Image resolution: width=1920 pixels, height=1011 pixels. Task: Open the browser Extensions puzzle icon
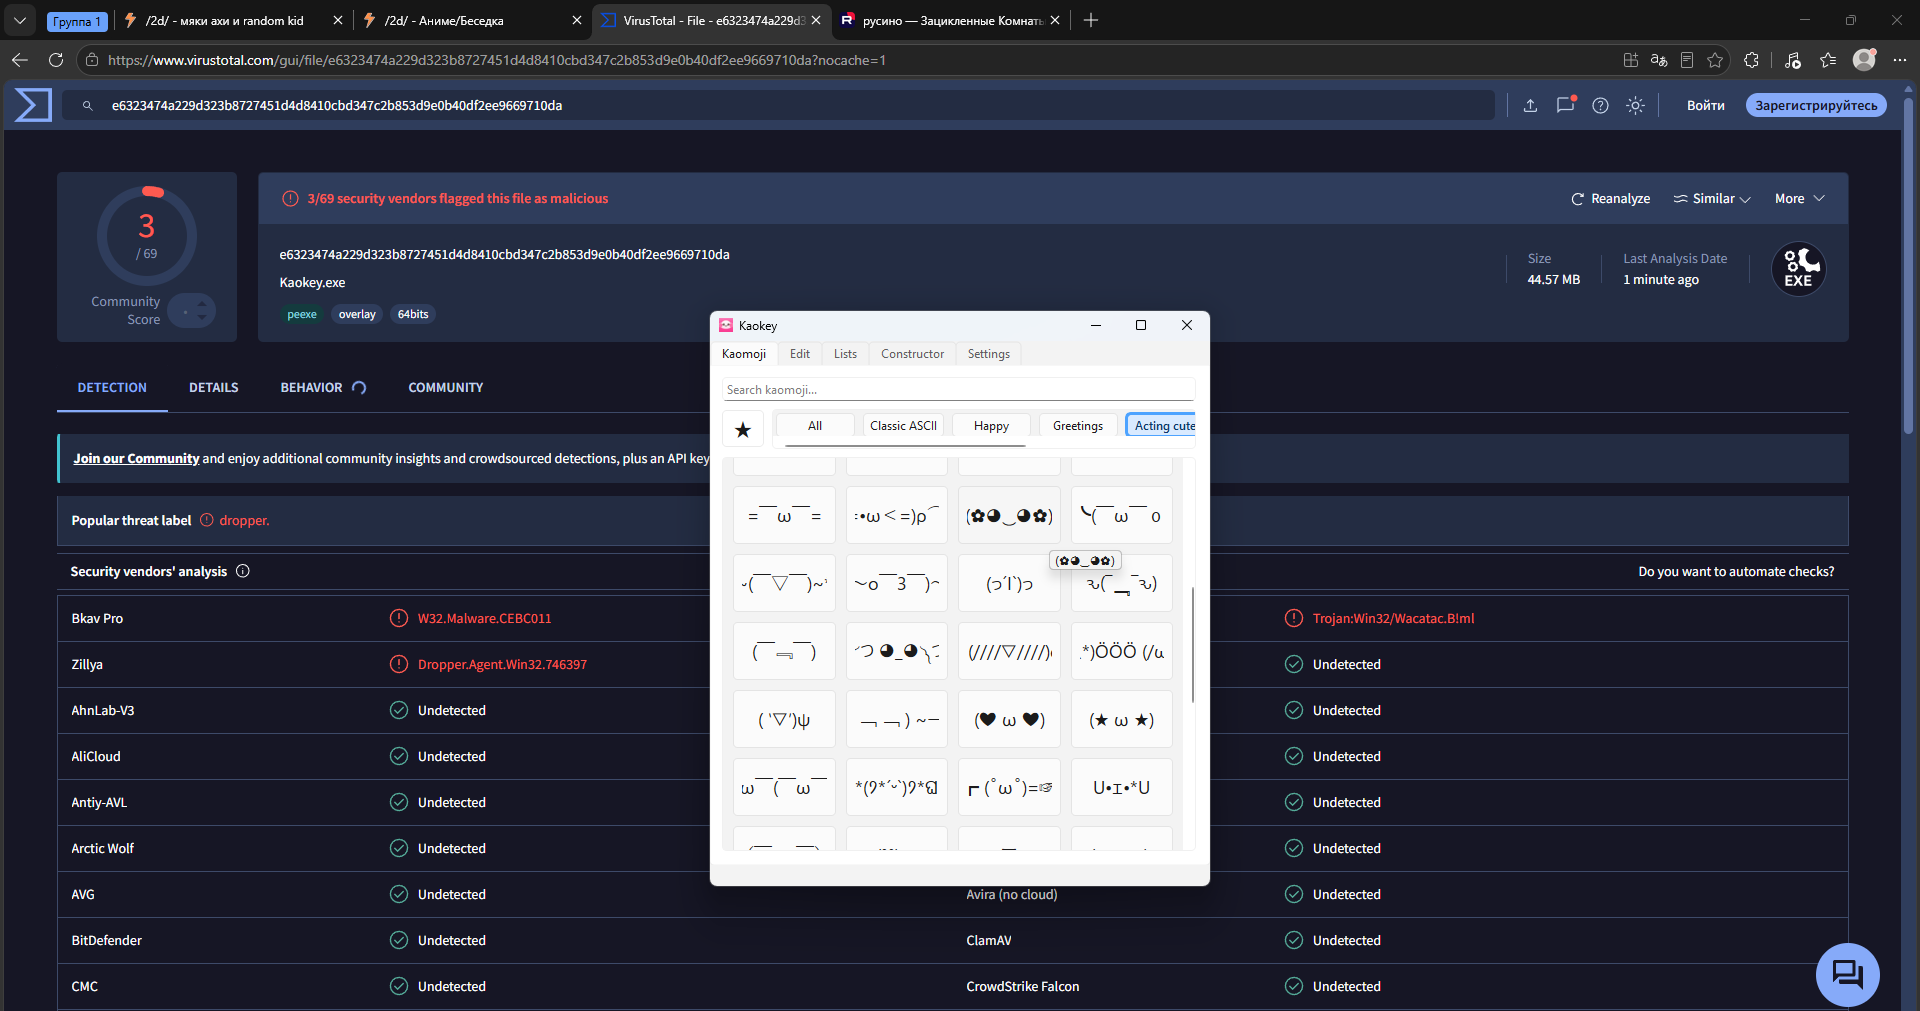pos(1751,60)
